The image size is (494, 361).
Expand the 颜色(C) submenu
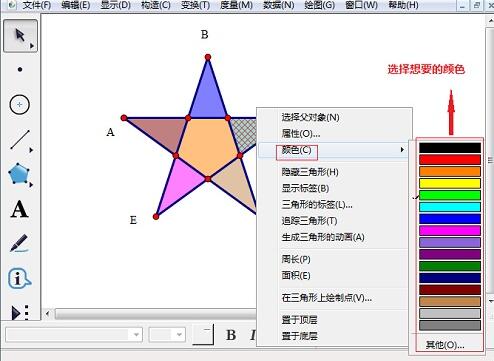(x=334, y=150)
